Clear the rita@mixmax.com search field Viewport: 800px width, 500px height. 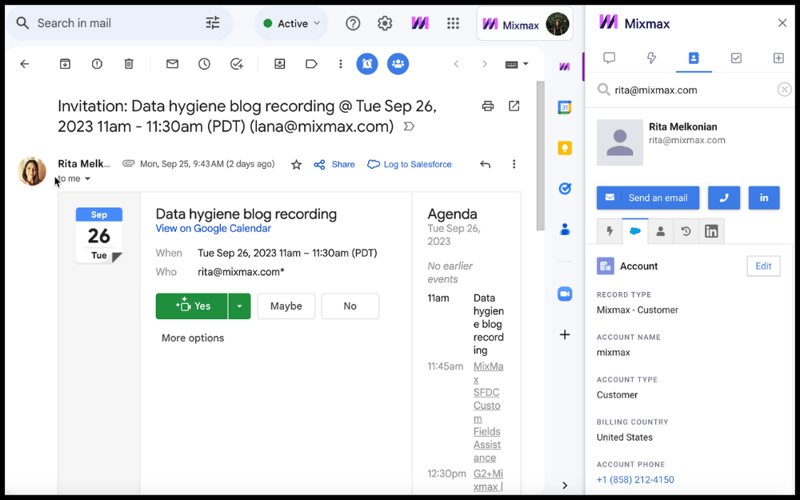coord(784,90)
